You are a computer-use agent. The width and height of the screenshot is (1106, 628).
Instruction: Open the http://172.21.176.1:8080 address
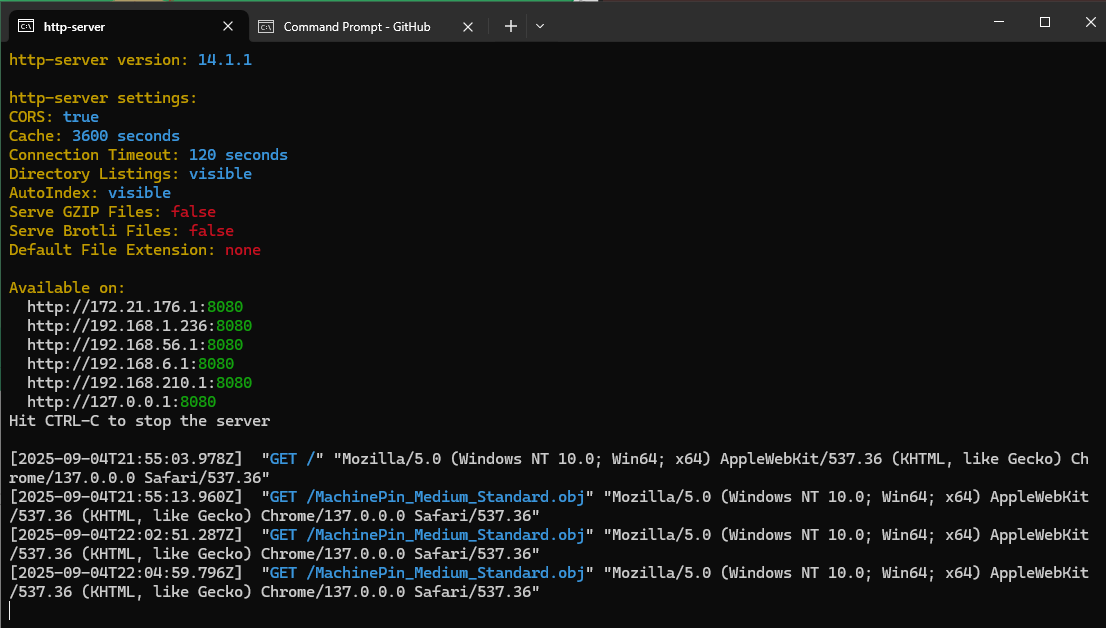(x=135, y=306)
